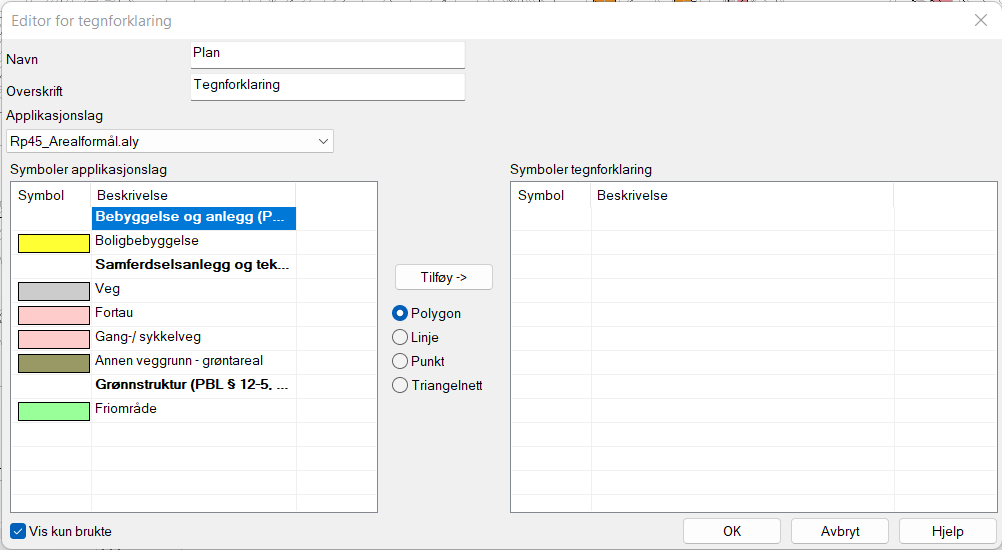Choose the Triangelnett radio option
The width and height of the screenshot is (1002, 550).
400,385
